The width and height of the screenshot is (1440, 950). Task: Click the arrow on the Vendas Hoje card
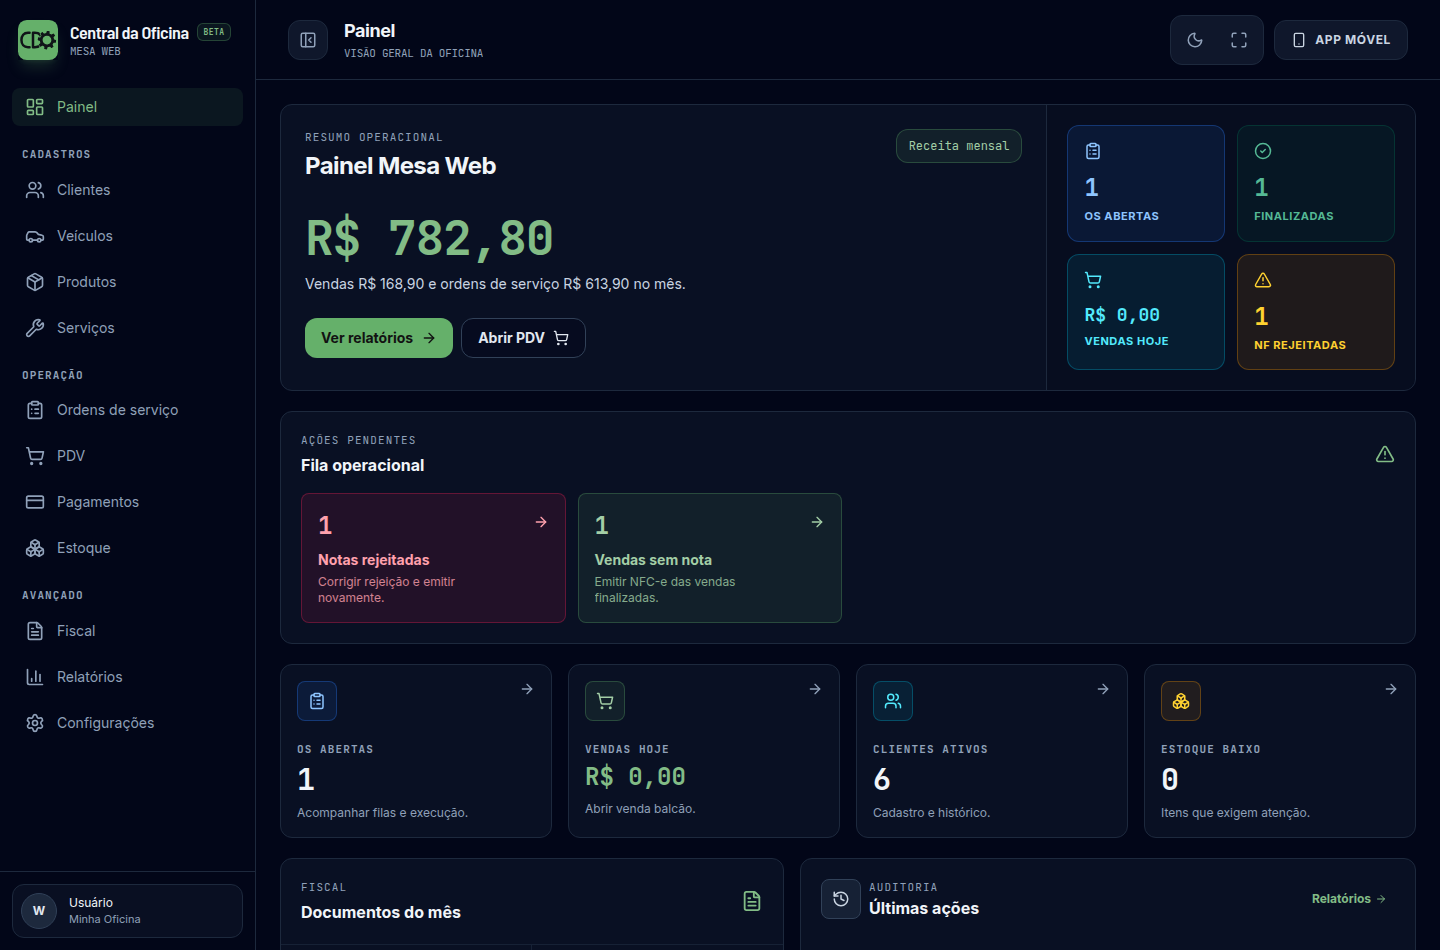coord(815,689)
